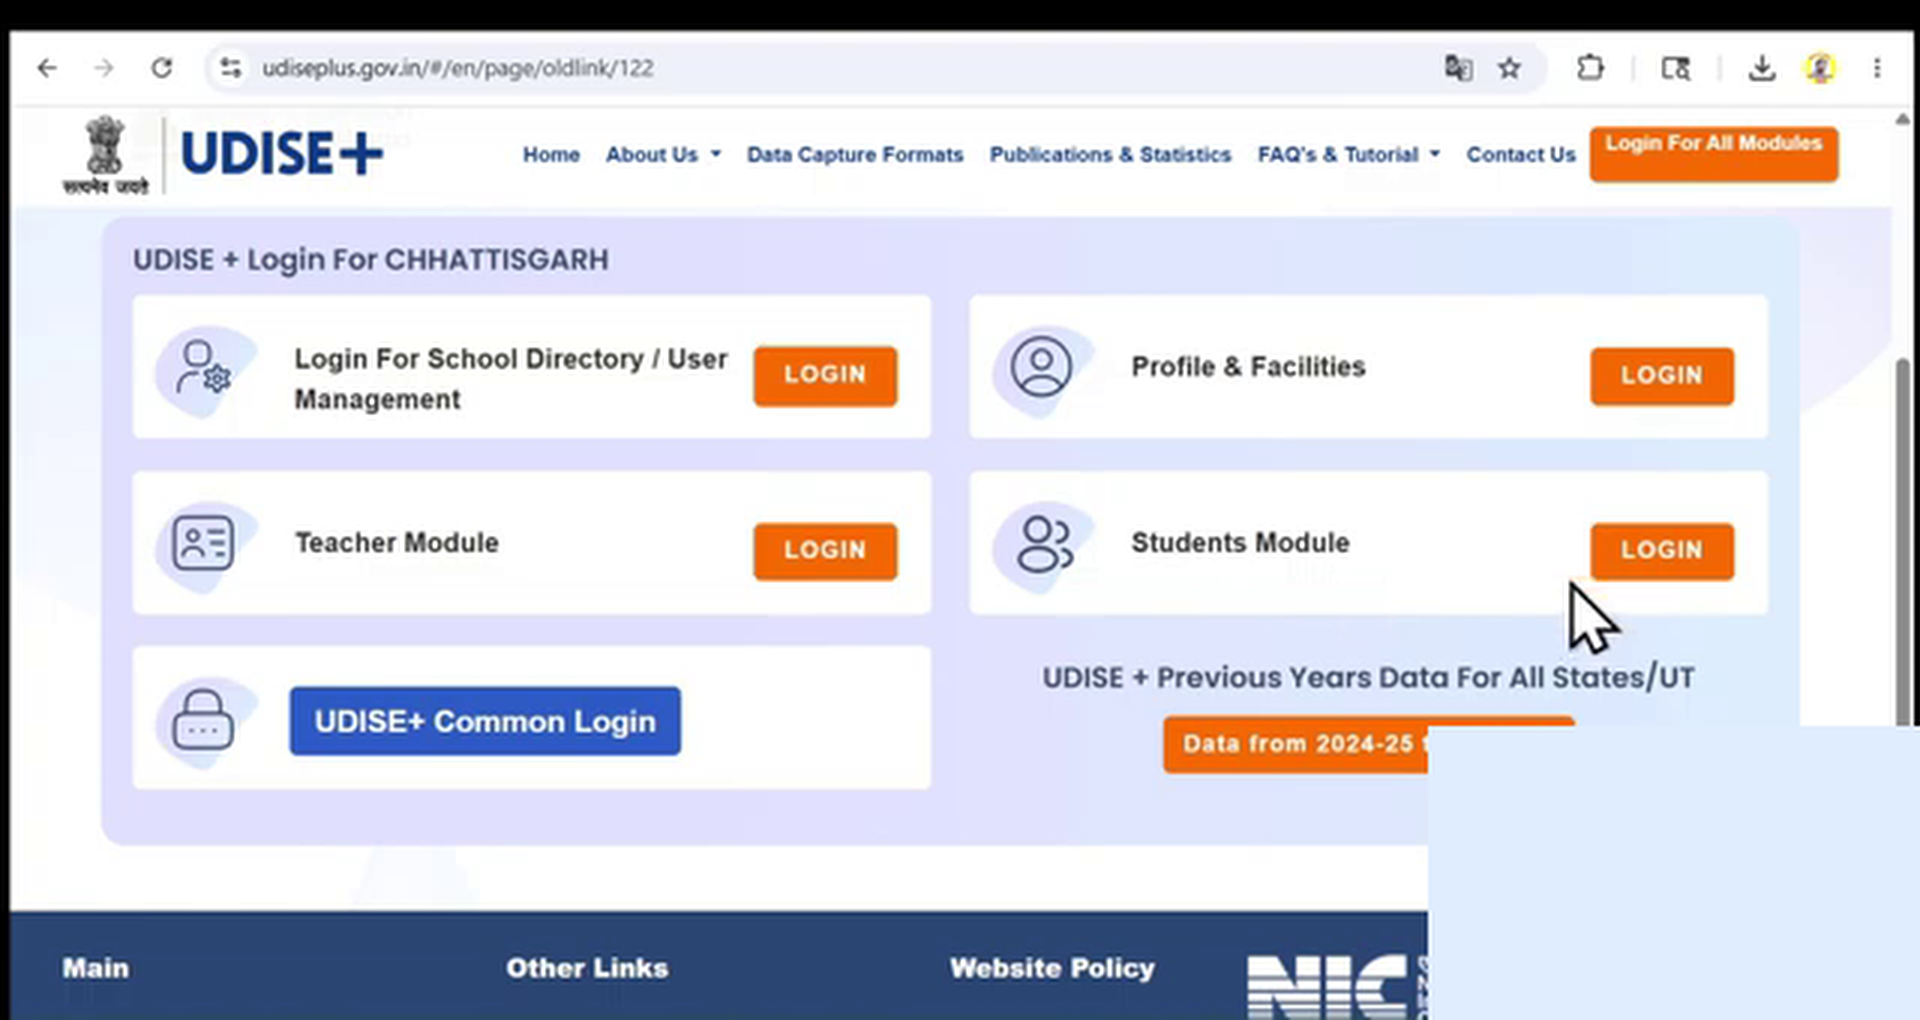1920x1020 pixels.
Task: Click the NIC logo in footer
Action: [1337, 986]
